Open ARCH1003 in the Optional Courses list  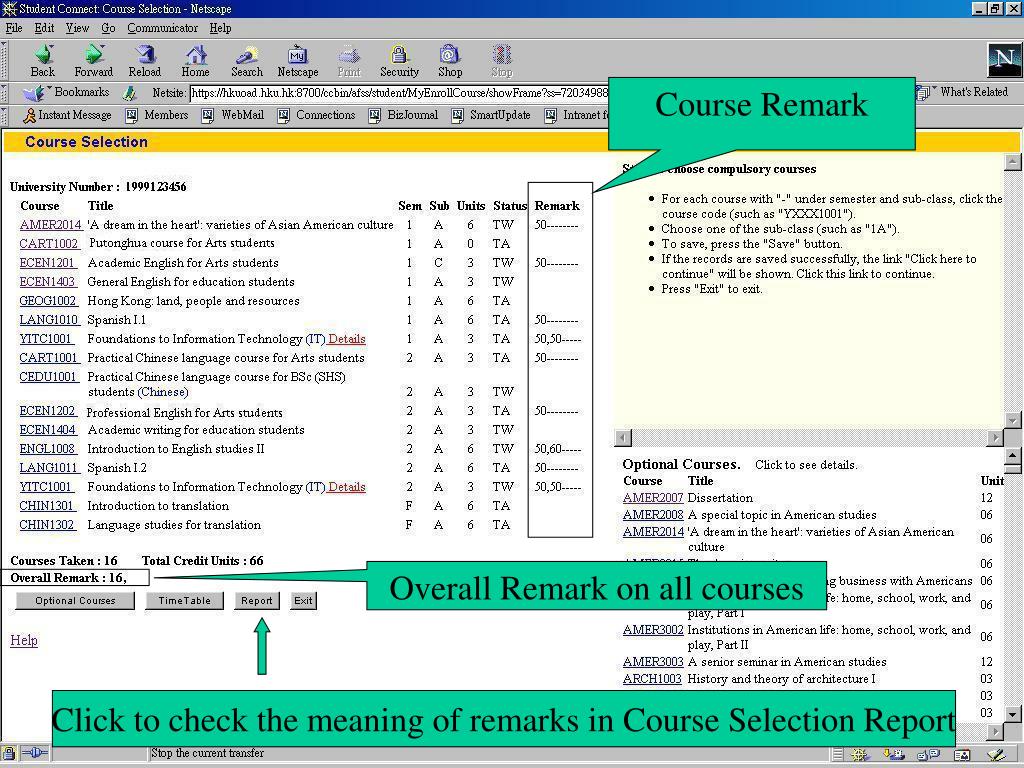[x=652, y=679]
